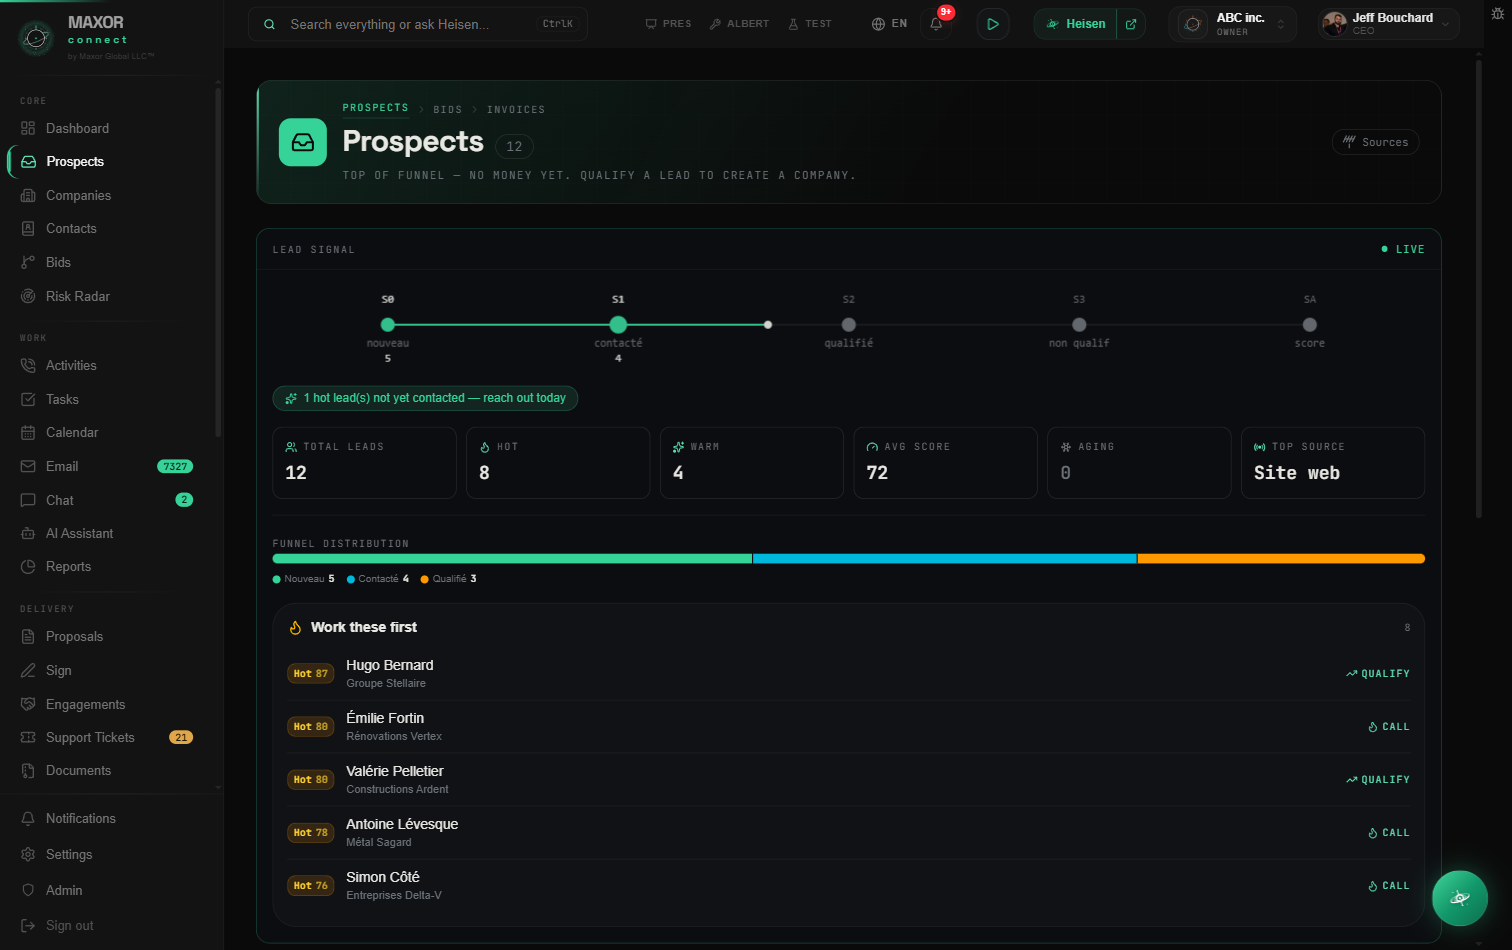The height and width of the screenshot is (950, 1512).
Task: Expand Jeff Bouchard user menu
Action: (1388, 24)
